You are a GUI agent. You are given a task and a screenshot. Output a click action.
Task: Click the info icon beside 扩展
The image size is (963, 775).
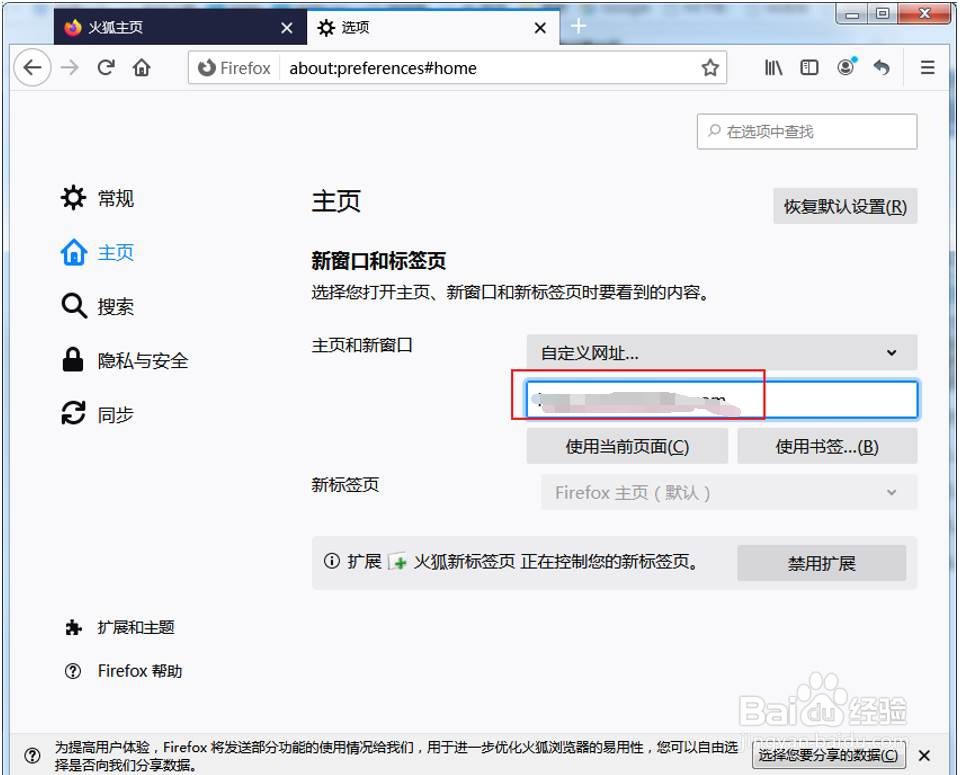click(x=332, y=561)
